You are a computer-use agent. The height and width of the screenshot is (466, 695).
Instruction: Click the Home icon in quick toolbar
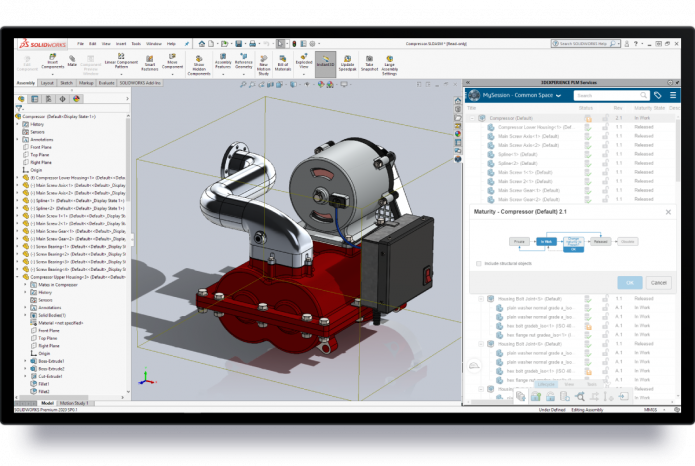202,43
